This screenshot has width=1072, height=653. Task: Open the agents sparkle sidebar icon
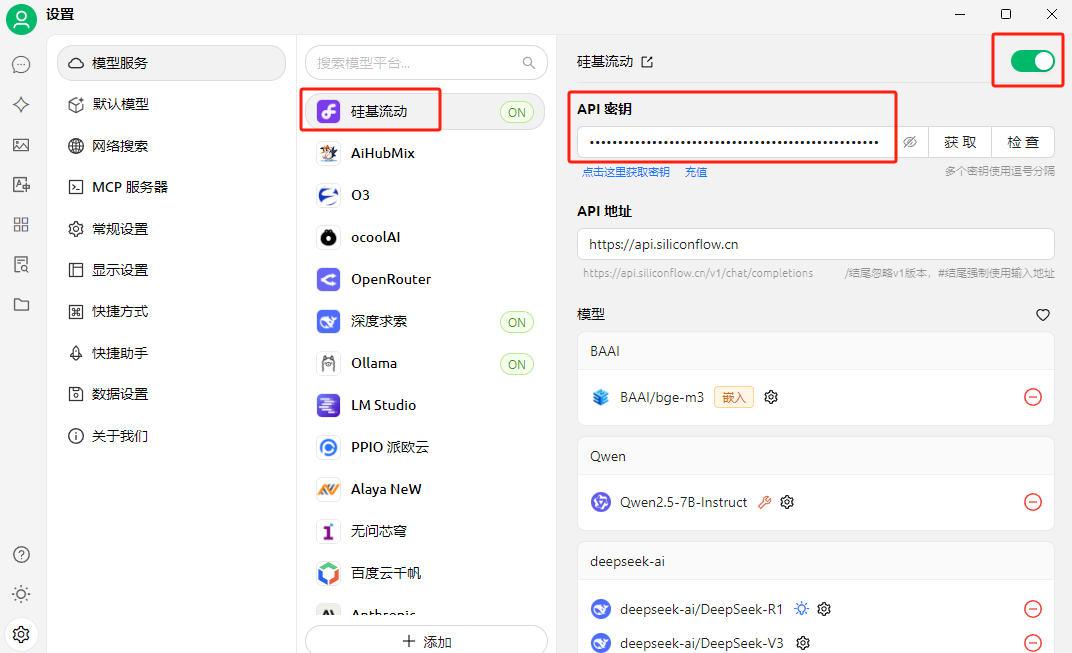21,105
